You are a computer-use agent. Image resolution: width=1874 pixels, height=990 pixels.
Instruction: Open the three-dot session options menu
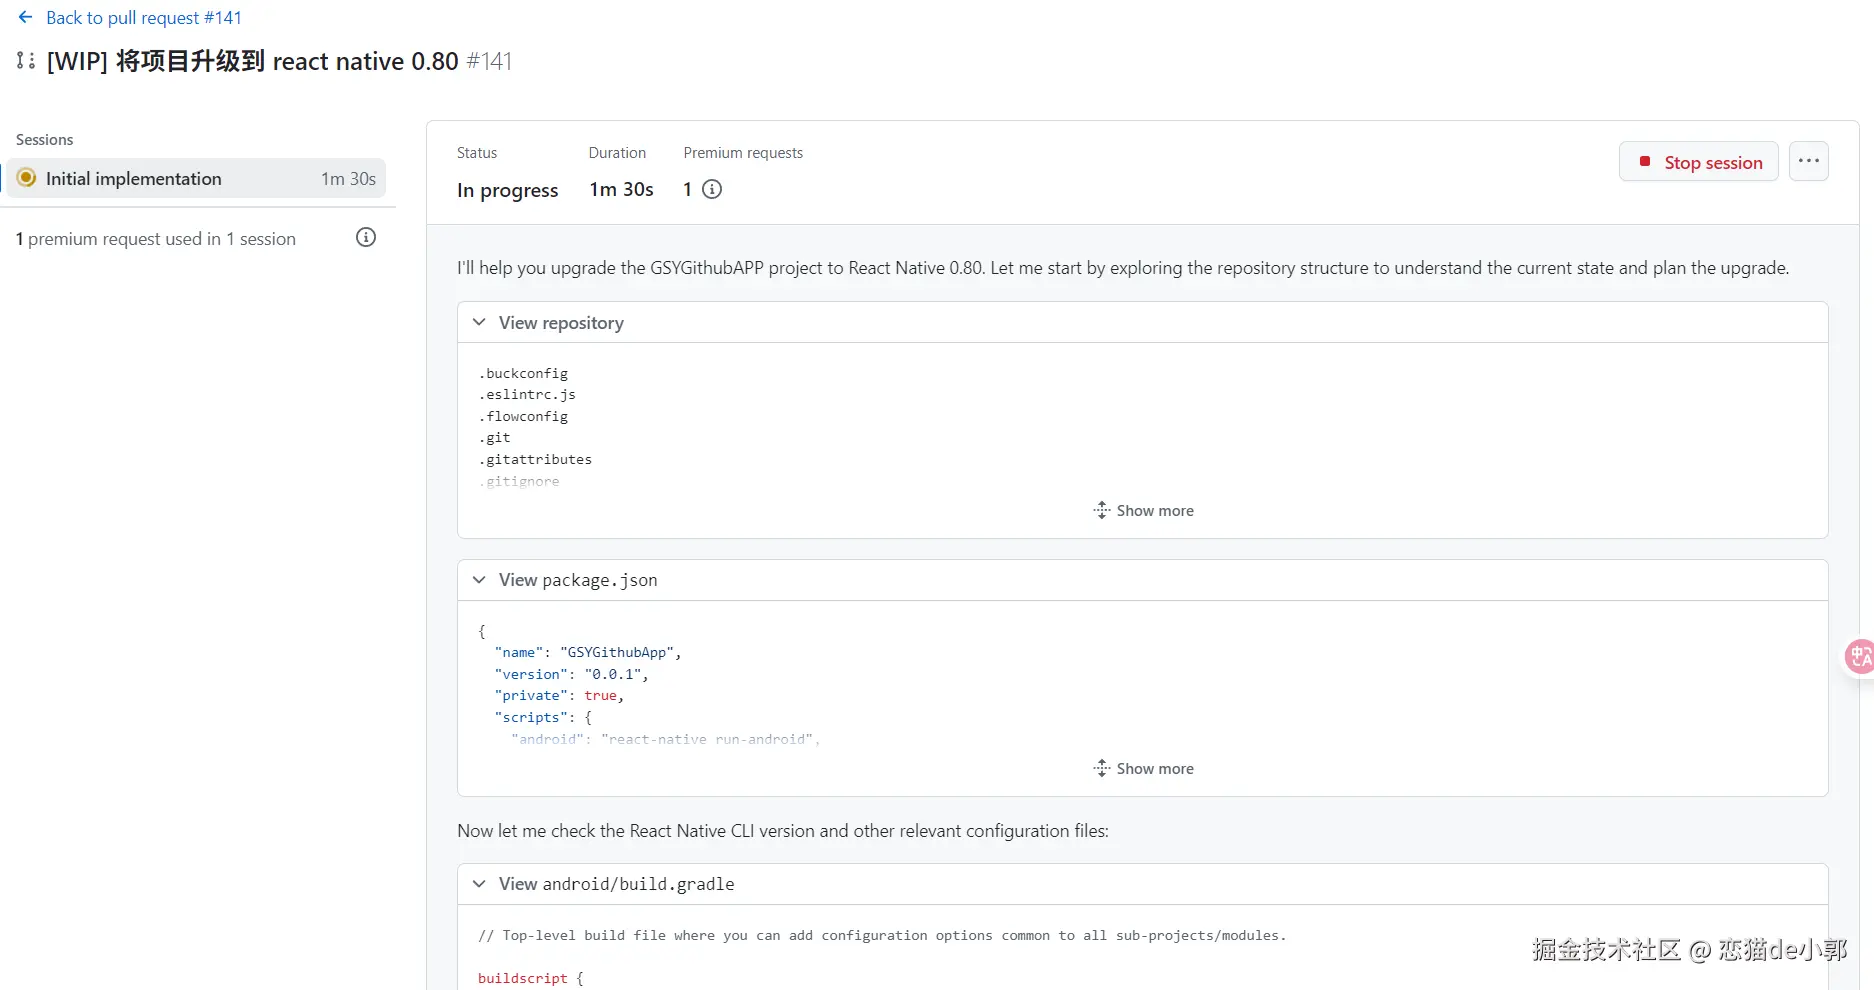pyautogui.click(x=1808, y=161)
